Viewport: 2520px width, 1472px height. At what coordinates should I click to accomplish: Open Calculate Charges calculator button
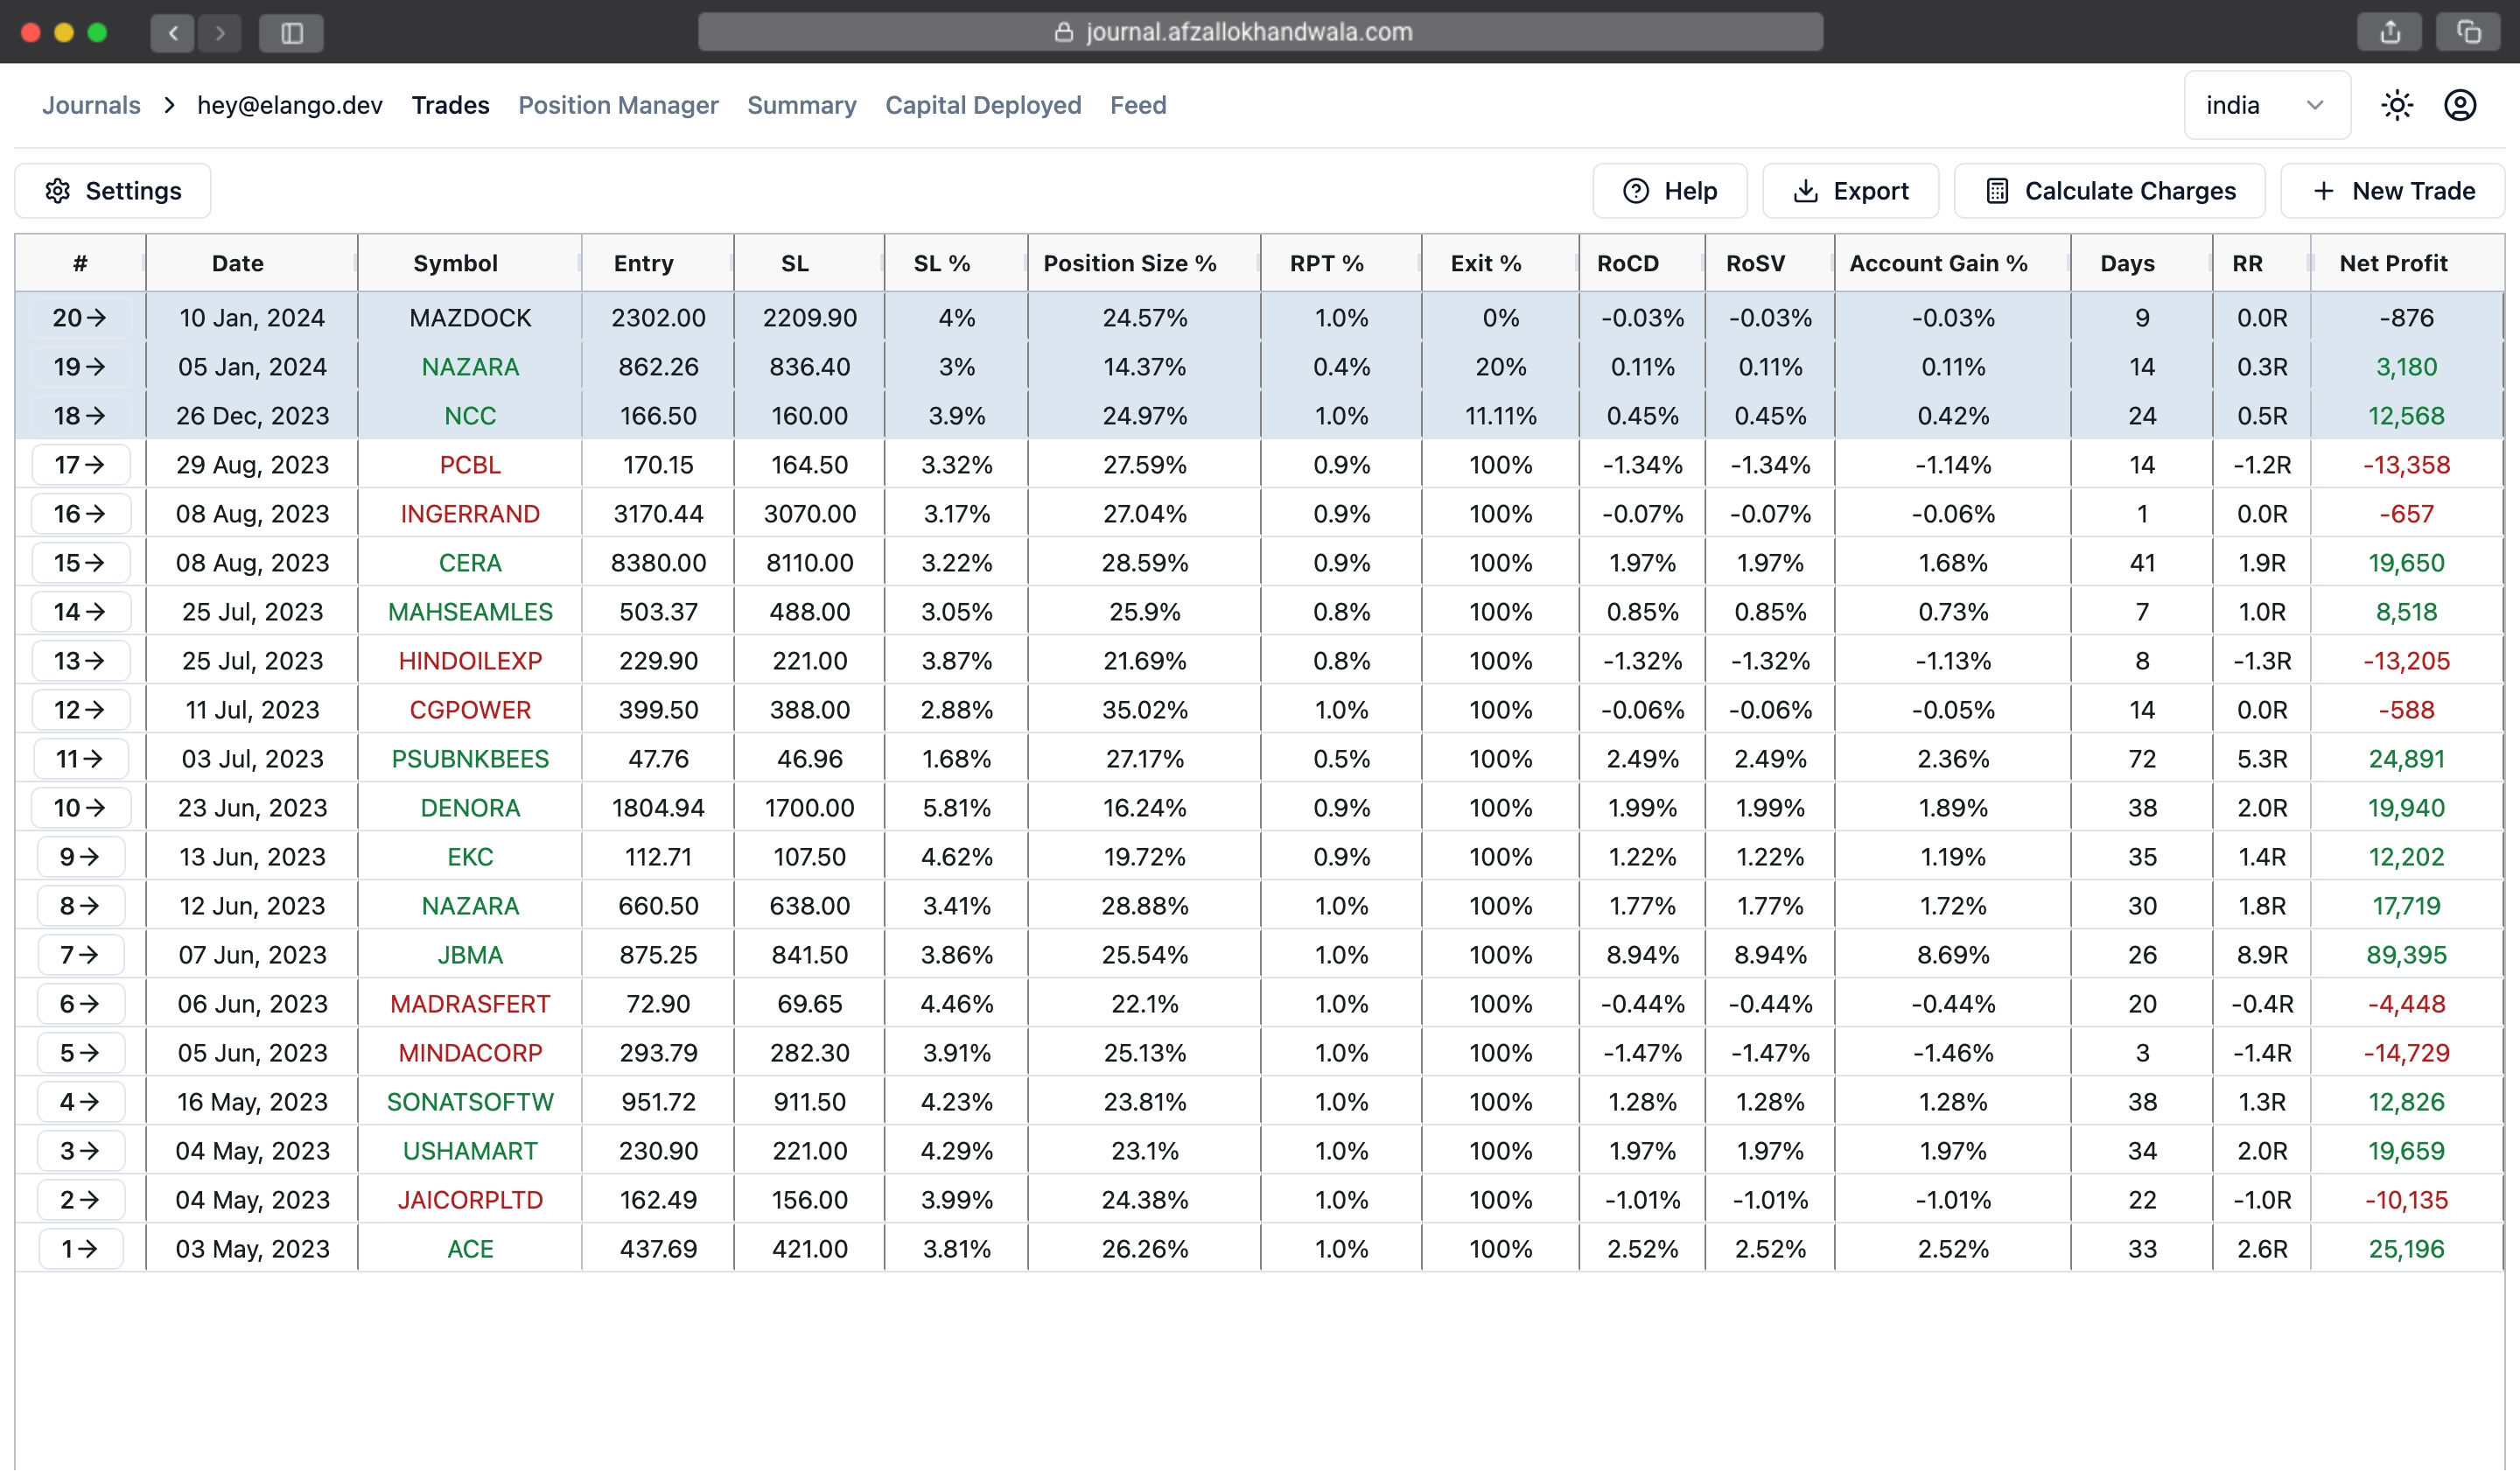point(2109,191)
